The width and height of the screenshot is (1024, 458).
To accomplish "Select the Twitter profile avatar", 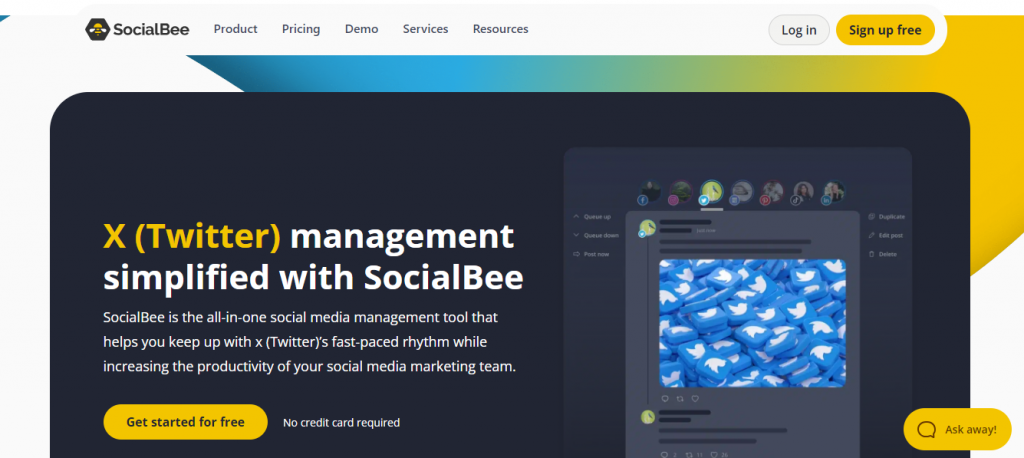I will point(712,192).
